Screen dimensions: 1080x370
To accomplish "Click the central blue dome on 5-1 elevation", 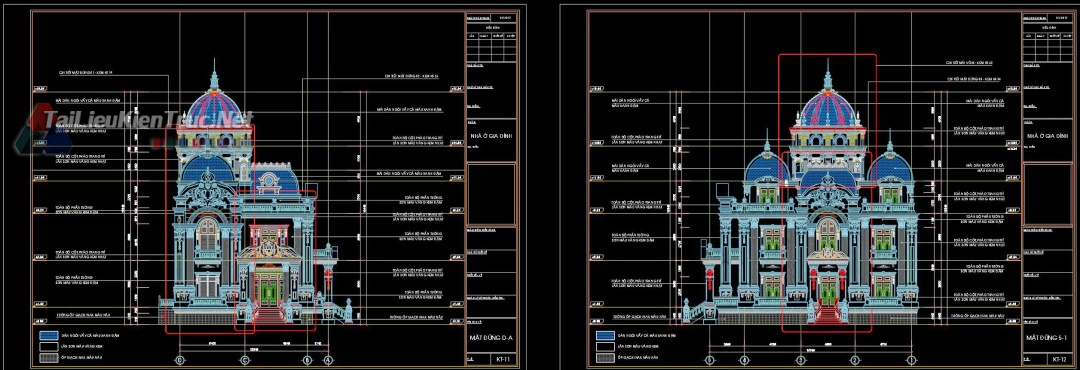I will pos(827,109).
